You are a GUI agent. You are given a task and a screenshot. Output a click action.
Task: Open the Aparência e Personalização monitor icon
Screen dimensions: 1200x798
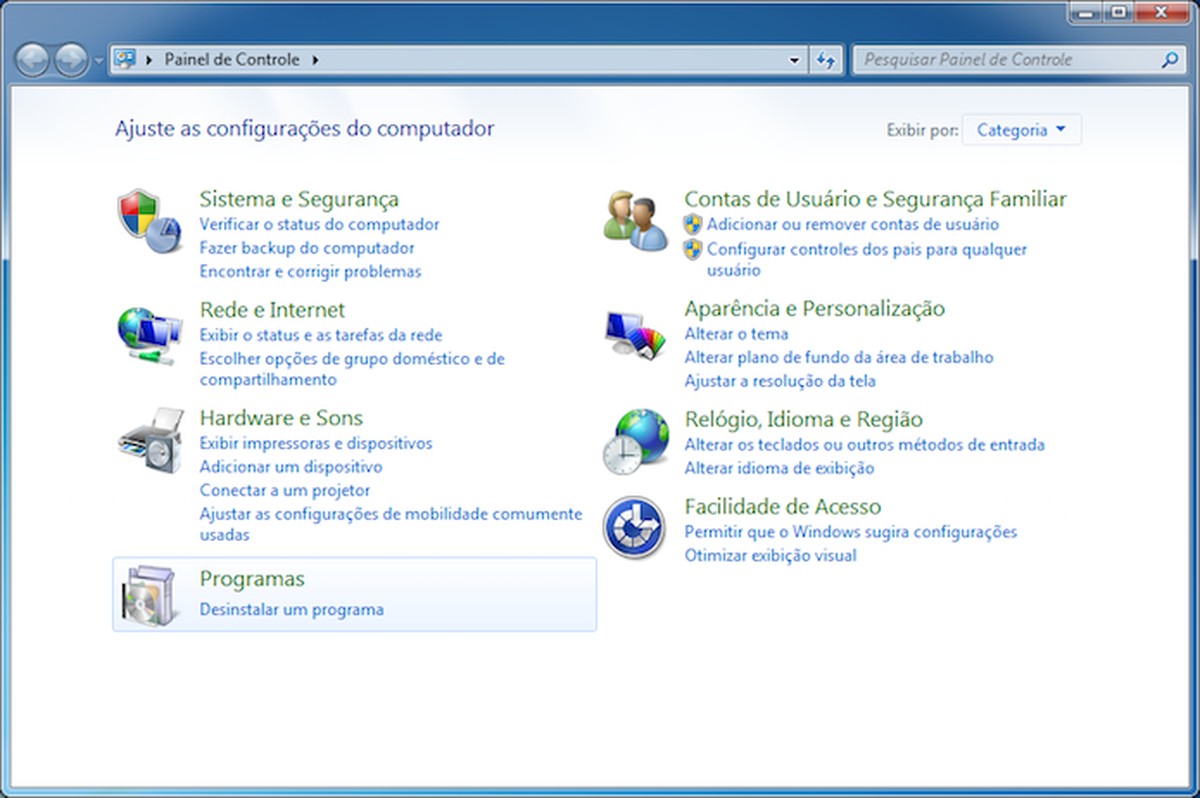(635, 336)
